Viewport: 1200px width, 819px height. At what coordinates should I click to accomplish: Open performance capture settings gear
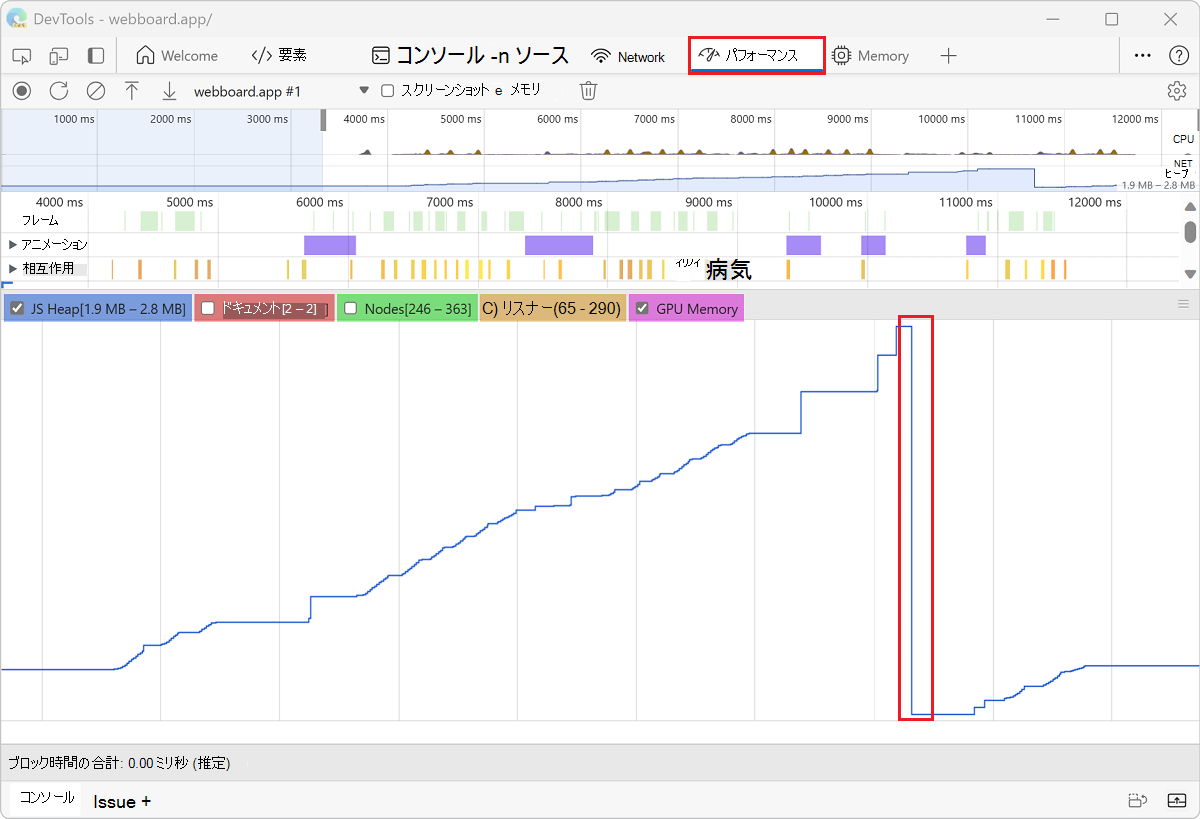click(x=1178, y=90)
